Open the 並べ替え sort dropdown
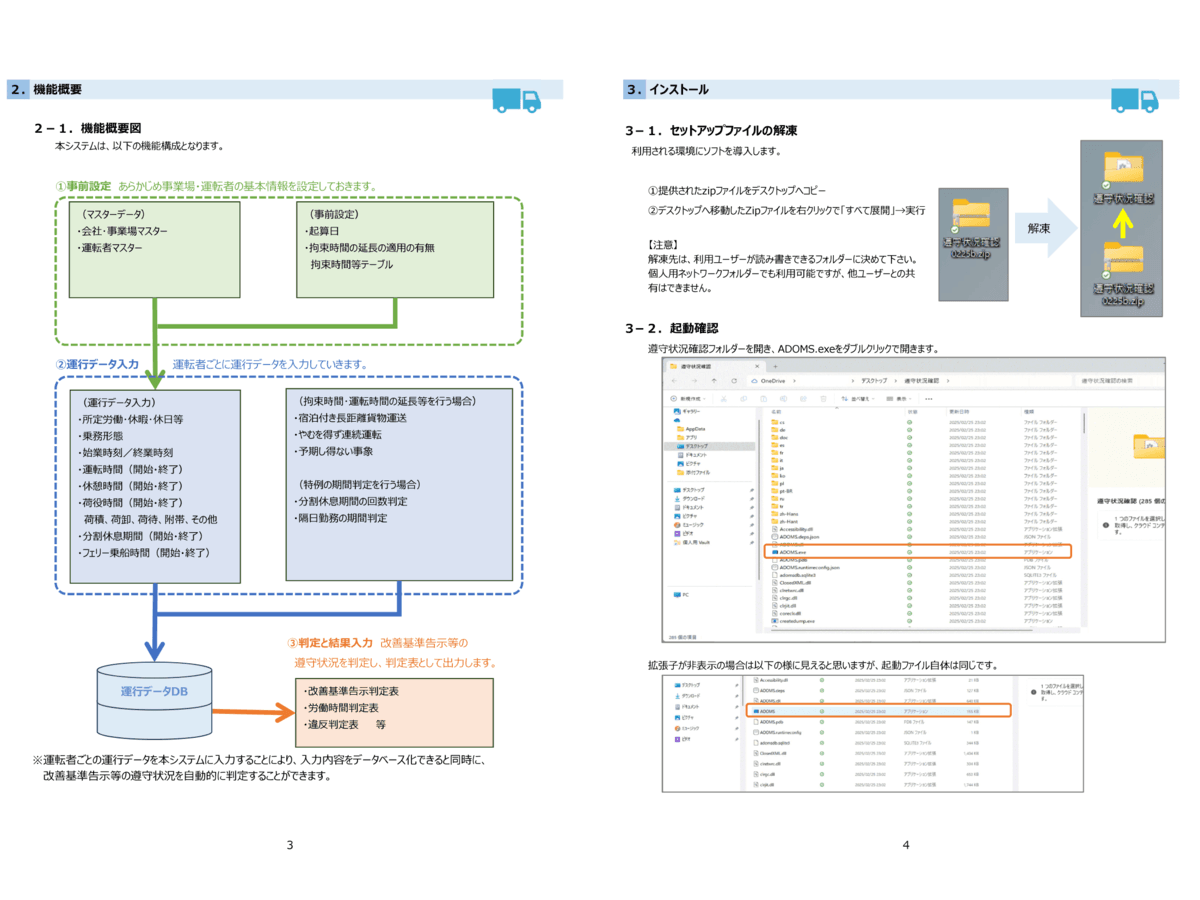This screenshot has width=1200, height=900. coord(862,398)
